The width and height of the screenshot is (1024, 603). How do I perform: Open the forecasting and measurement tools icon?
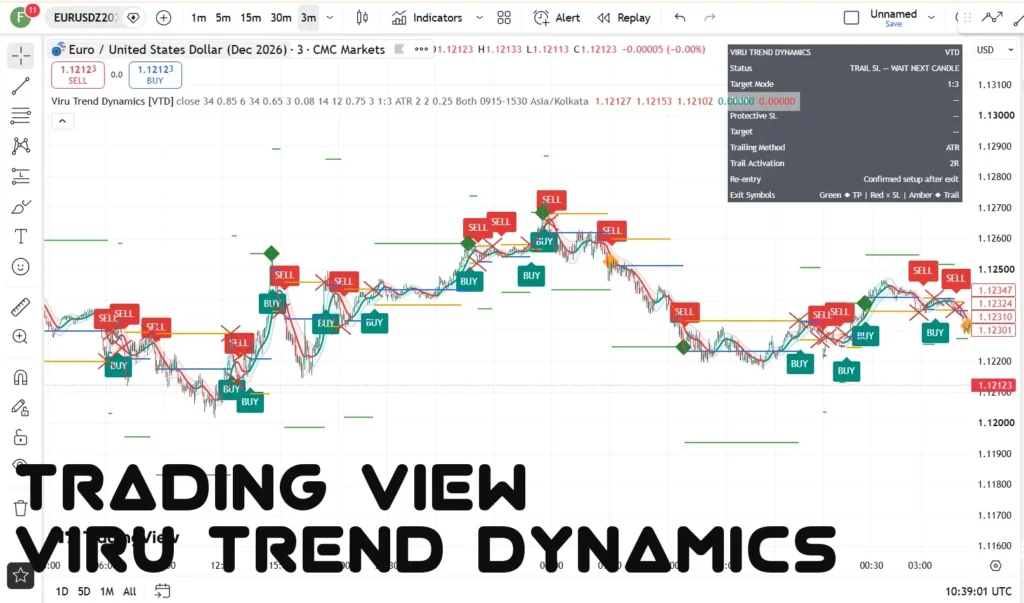[21, 176]
